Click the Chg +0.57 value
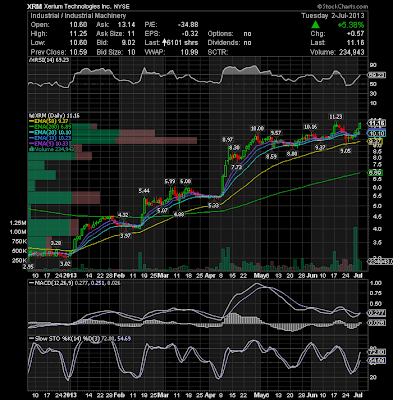This screenshot has height=400, width=393. tap(356, 34)
